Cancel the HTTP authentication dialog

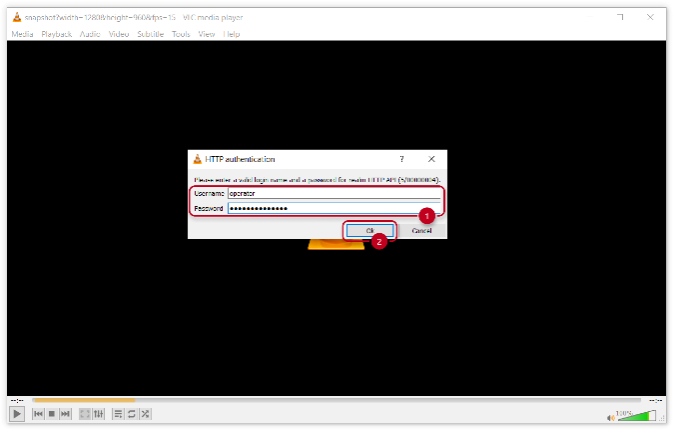click(421, 230)
